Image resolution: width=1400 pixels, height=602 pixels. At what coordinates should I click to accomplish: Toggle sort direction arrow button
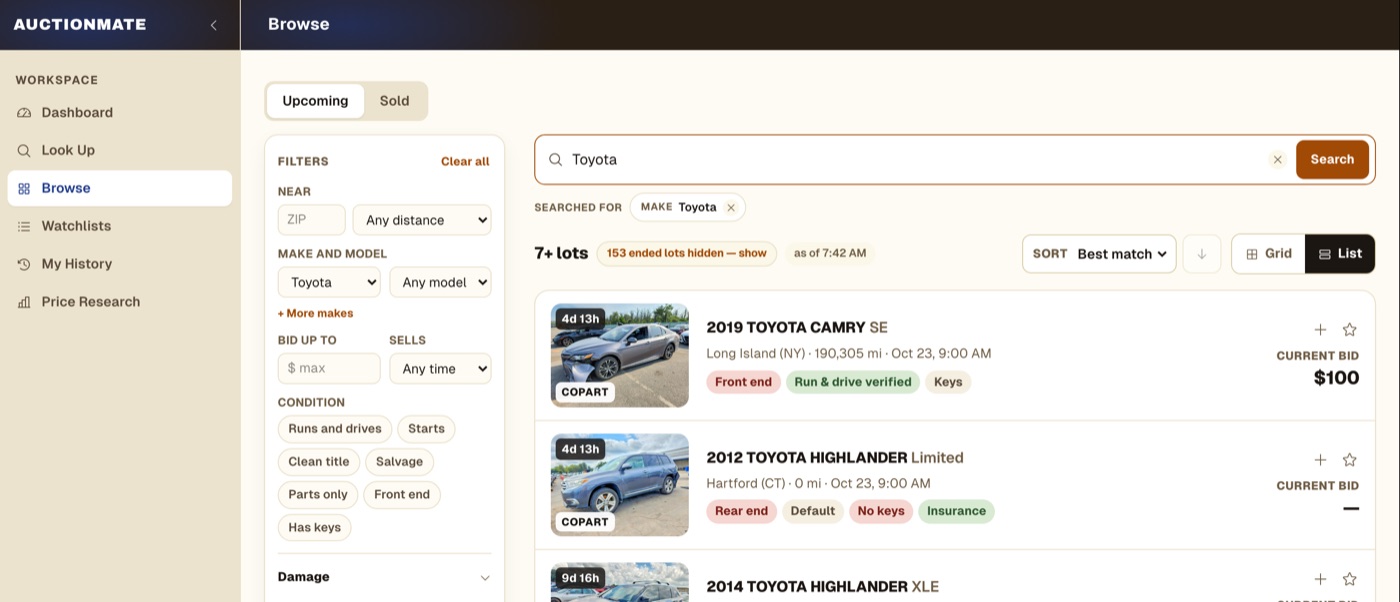pyautogui.click(x=1202, y=254)
